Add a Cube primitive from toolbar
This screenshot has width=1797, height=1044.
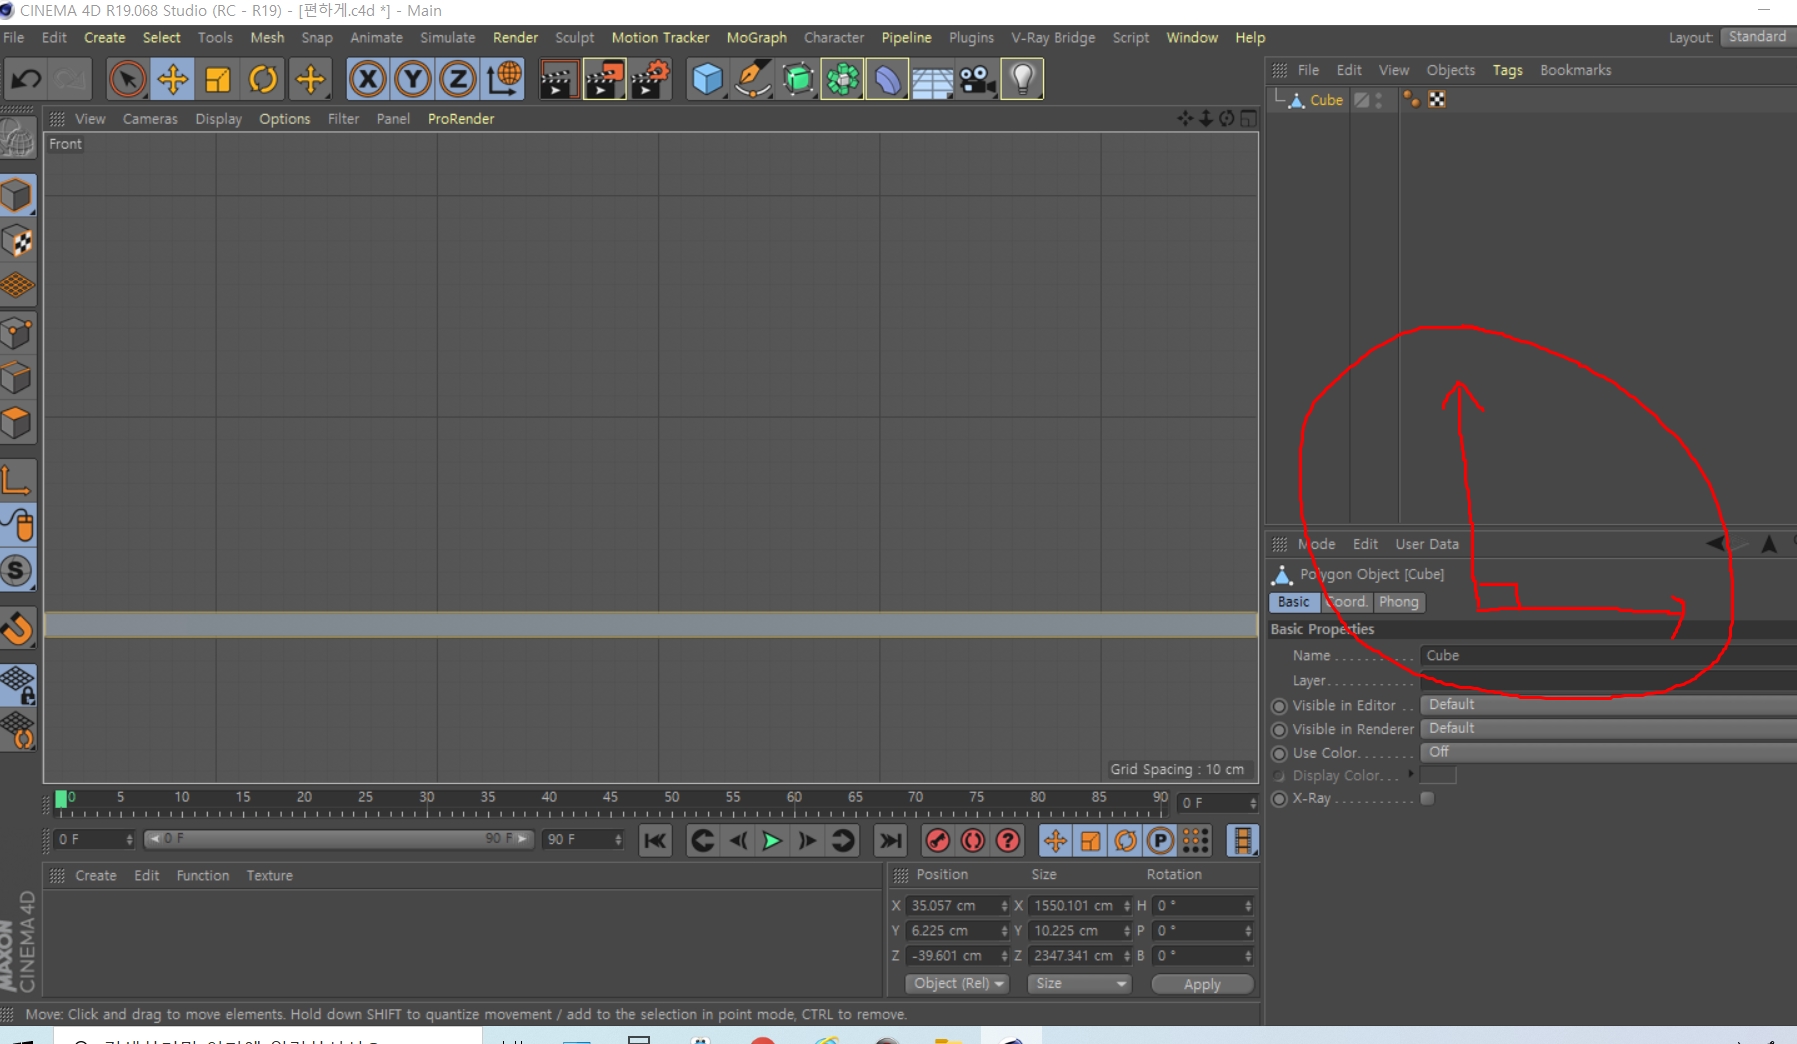pos(707,79)
